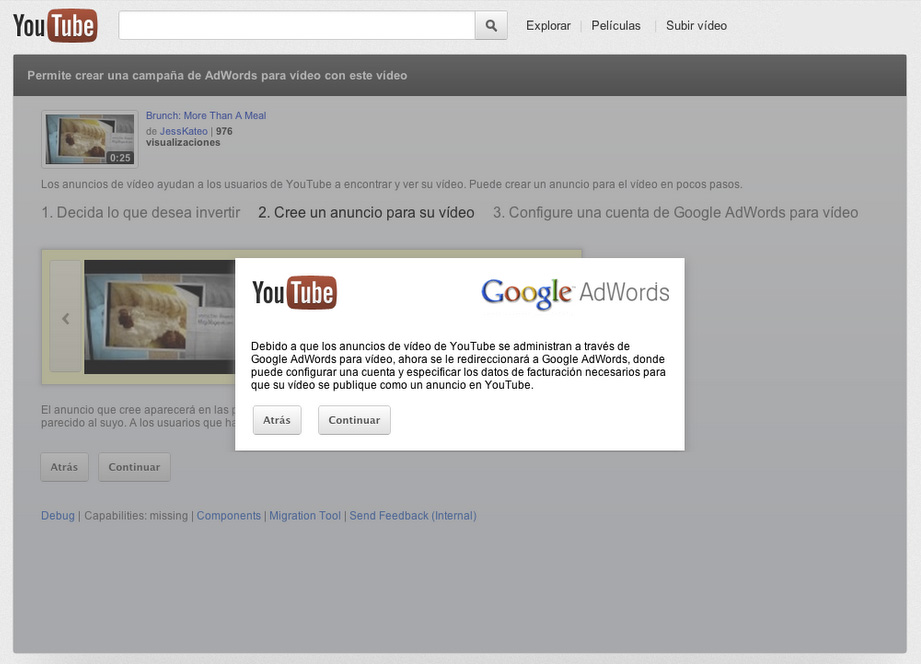The width and height of the screenshot is (921, 664).
Task: Select step 2 Cree un anuncio para su vídeo
Action: 366,213
